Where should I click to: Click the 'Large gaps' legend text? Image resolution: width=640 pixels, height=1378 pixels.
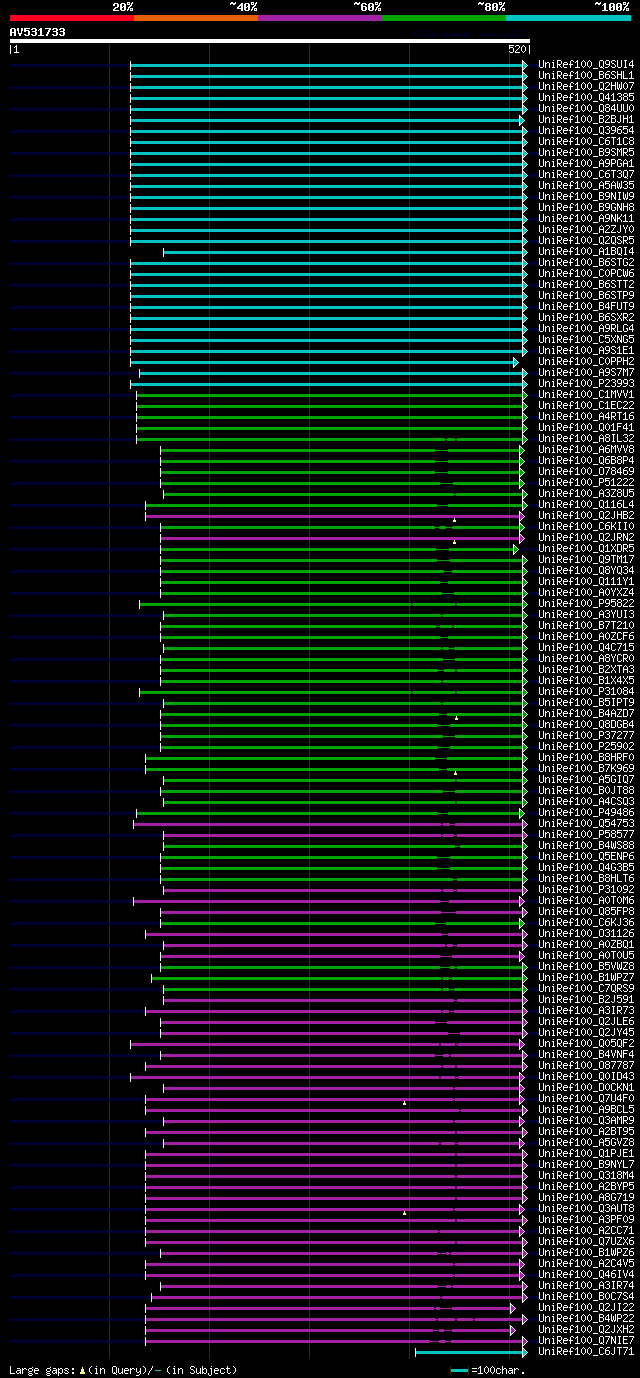click(43, 1369)
